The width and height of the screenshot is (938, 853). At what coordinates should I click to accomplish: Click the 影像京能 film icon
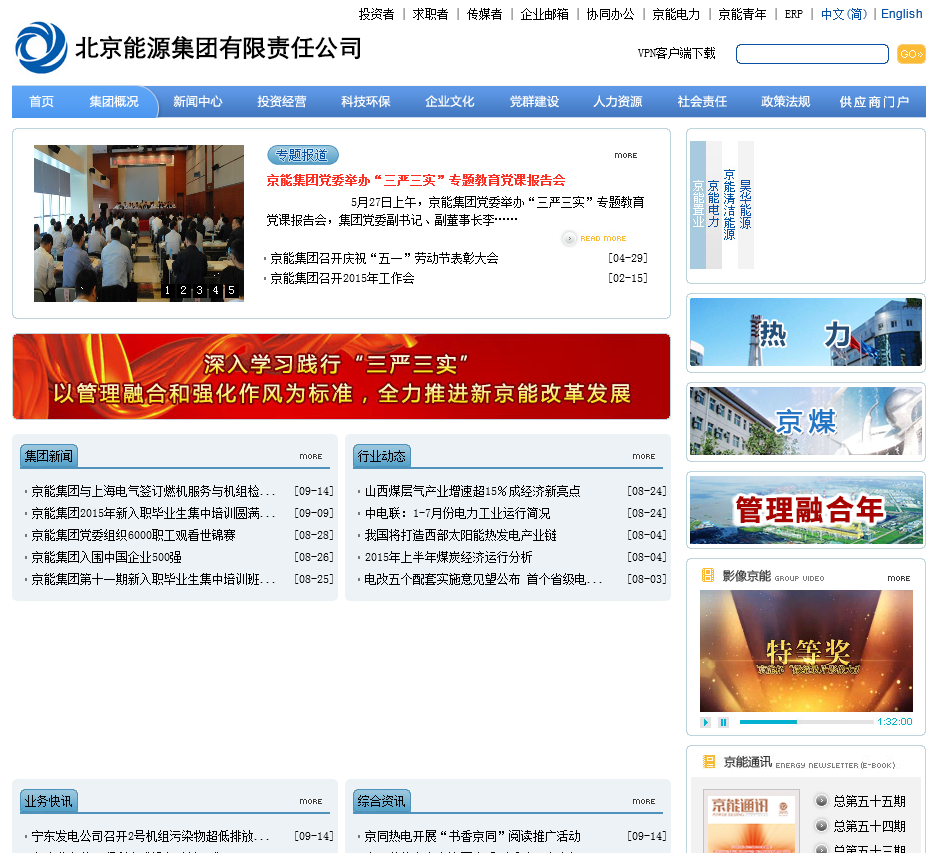(708, 575)
